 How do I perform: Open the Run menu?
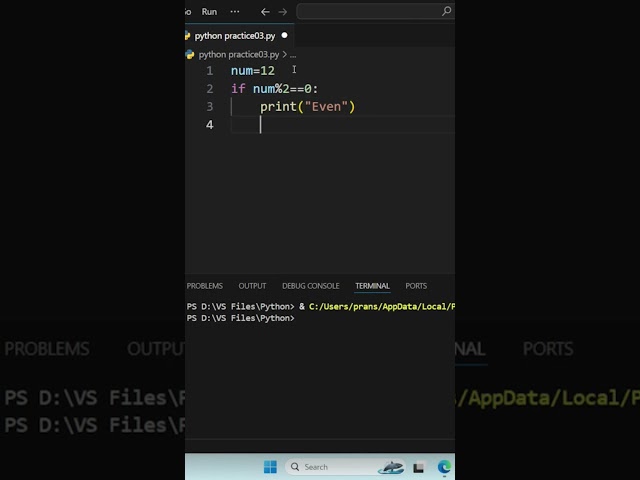click(x=209, y=12)
